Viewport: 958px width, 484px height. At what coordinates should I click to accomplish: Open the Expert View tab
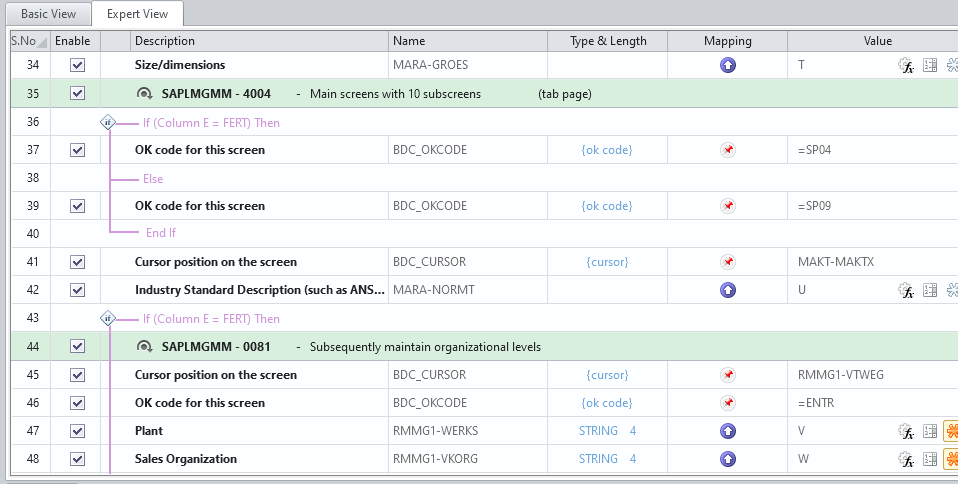(137, 14)
